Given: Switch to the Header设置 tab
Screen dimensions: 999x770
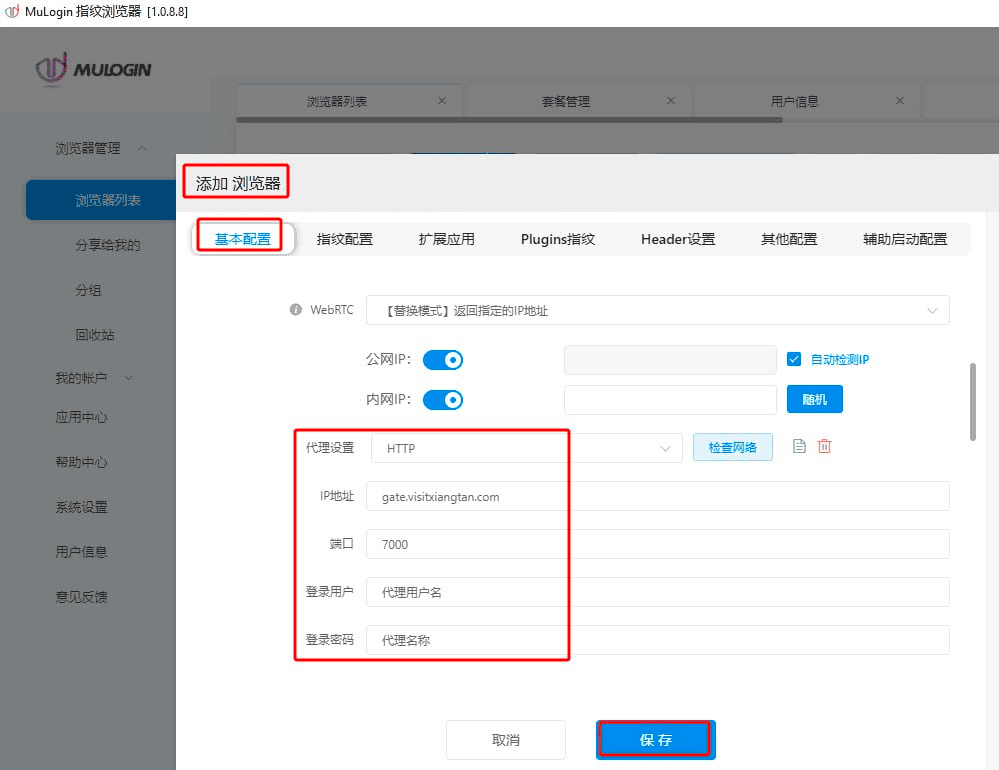Looking at the screenshot, I should (678, 239).
